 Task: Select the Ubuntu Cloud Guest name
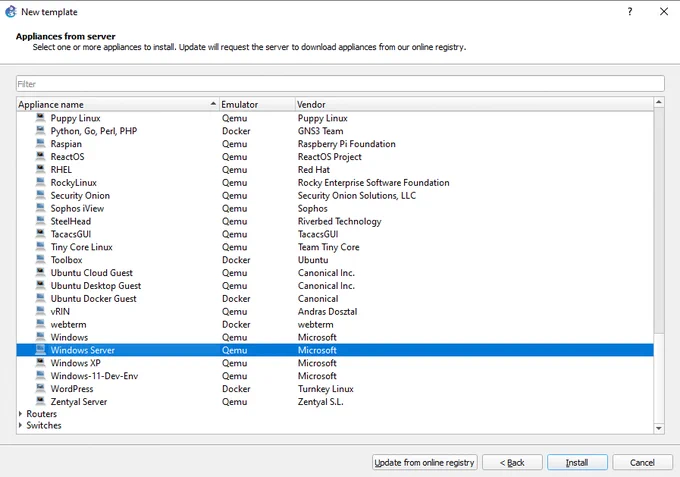pyautogui.click(x=92, y=273)
